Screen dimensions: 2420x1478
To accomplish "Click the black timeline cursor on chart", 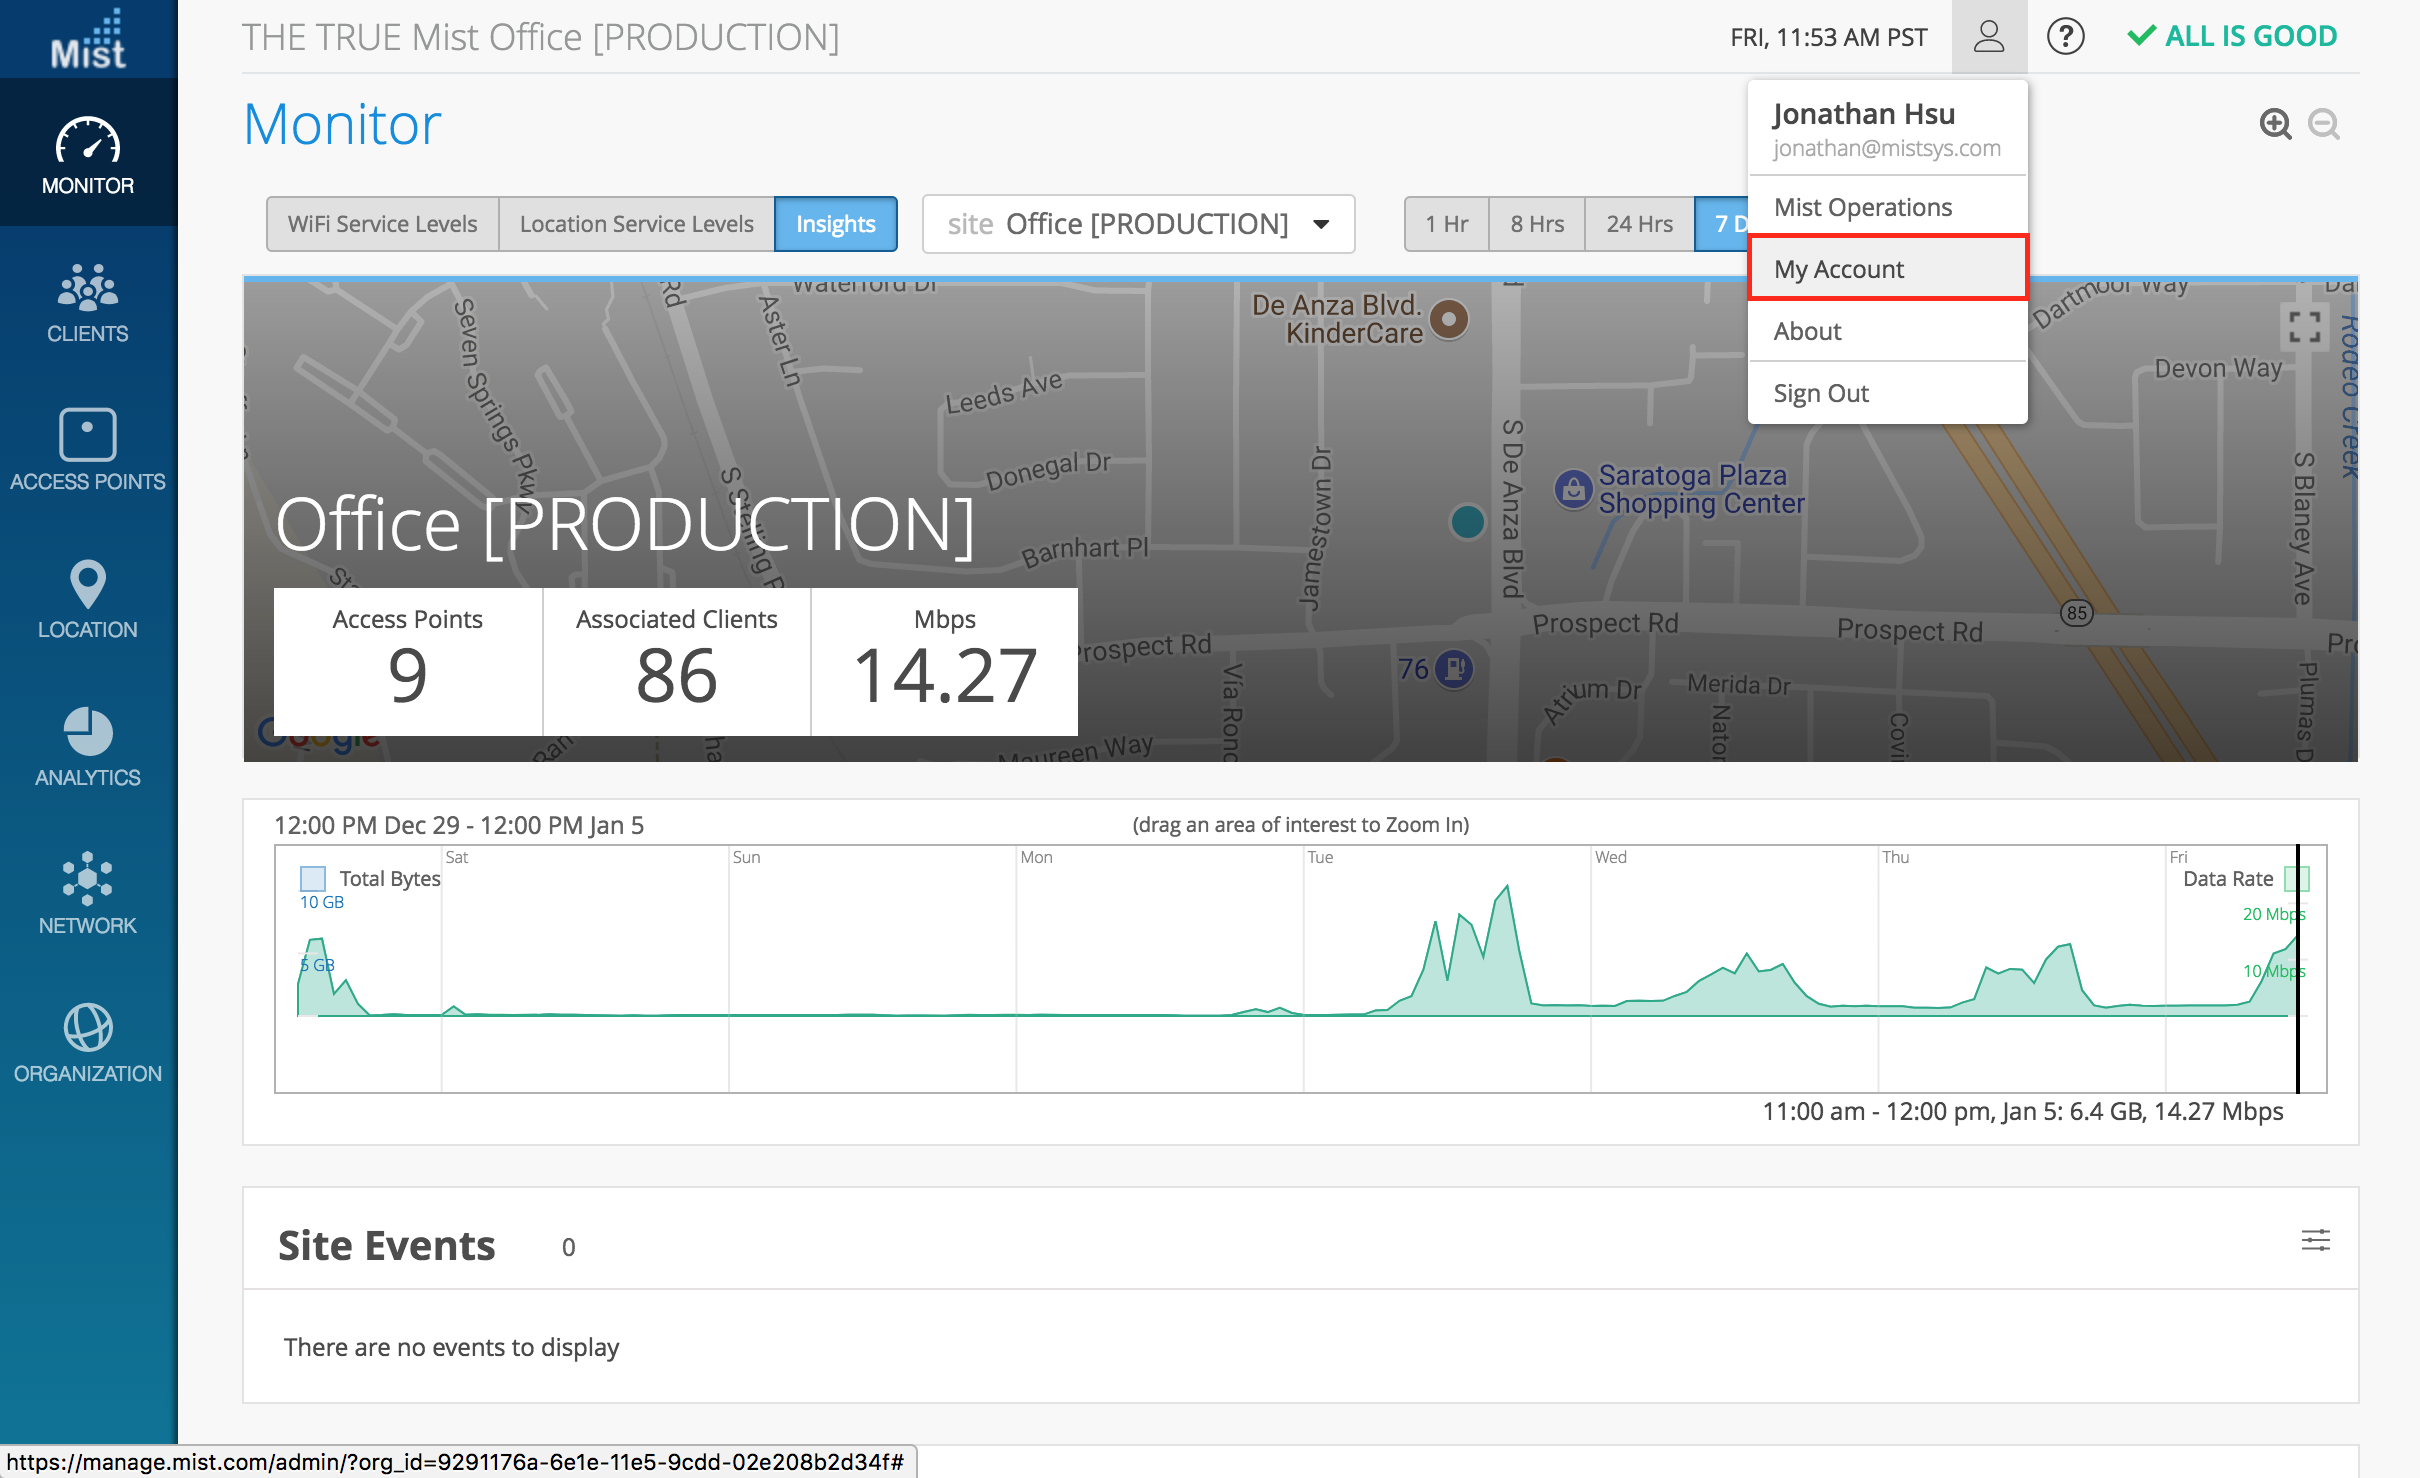I will click(x=2298, y=968).
